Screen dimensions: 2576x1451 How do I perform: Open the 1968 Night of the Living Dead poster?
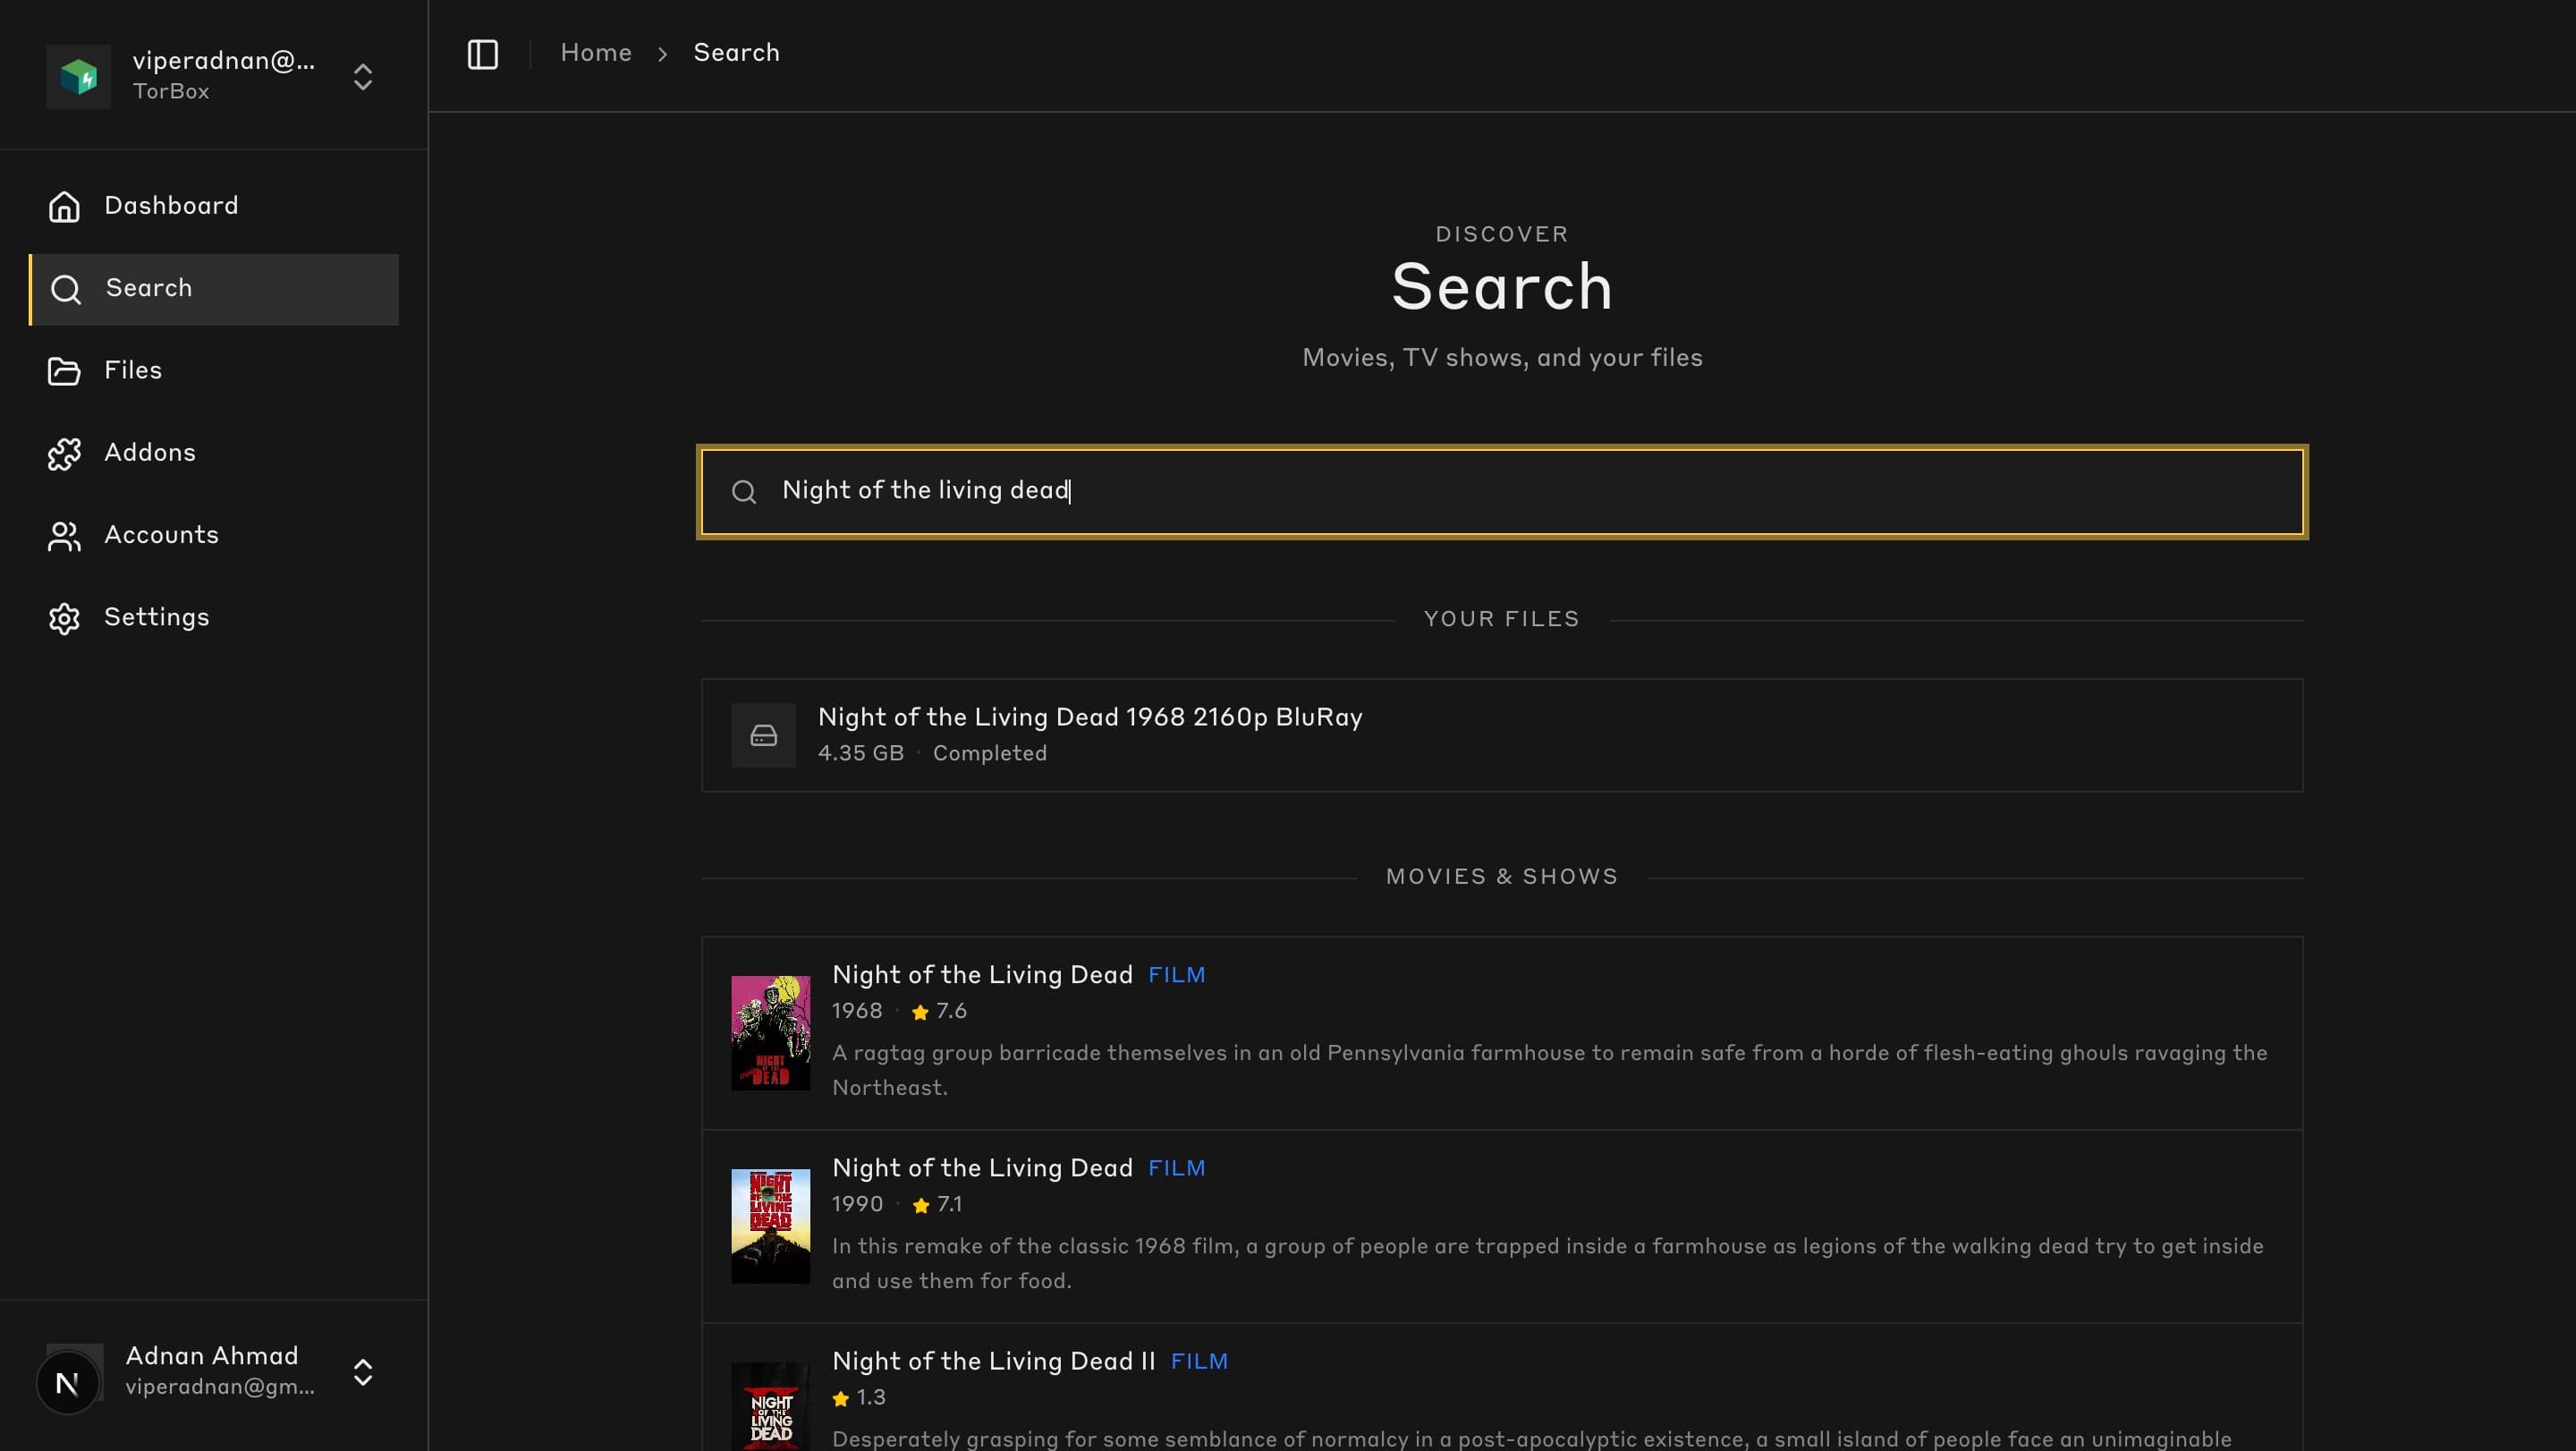[770, 1033]
